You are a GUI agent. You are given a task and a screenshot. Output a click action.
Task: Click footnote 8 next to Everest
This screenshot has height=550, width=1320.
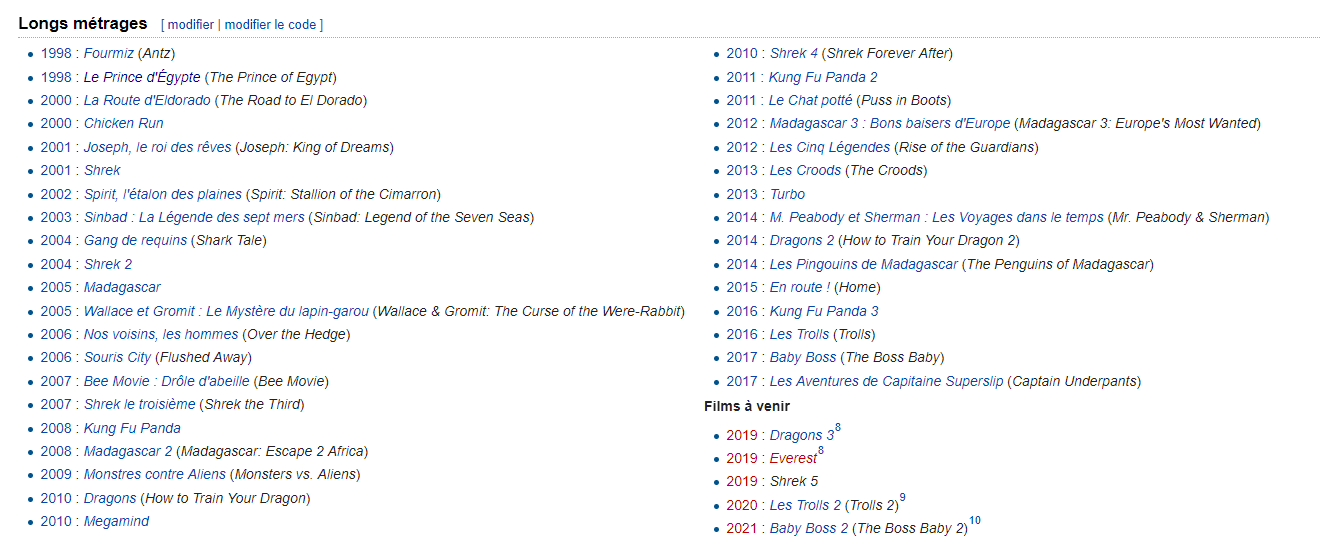click(x=821, y=451)
